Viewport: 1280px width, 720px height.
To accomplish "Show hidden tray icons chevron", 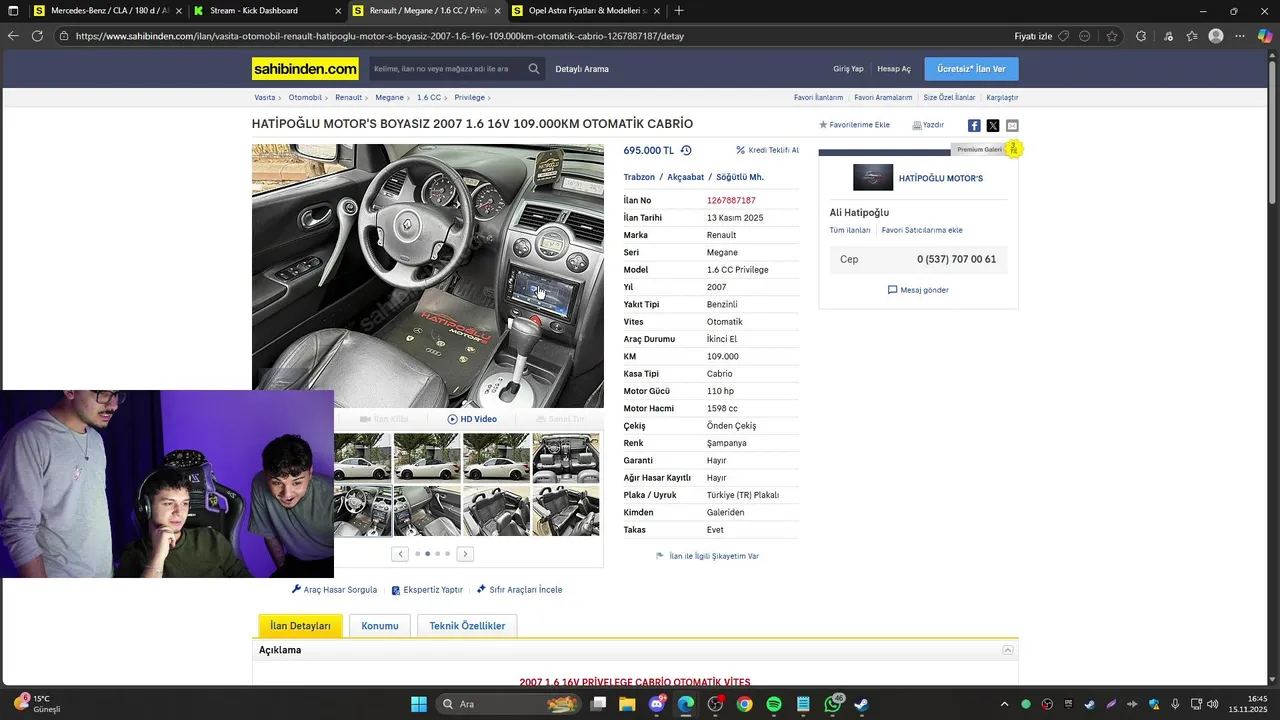I will (1005, 704).
